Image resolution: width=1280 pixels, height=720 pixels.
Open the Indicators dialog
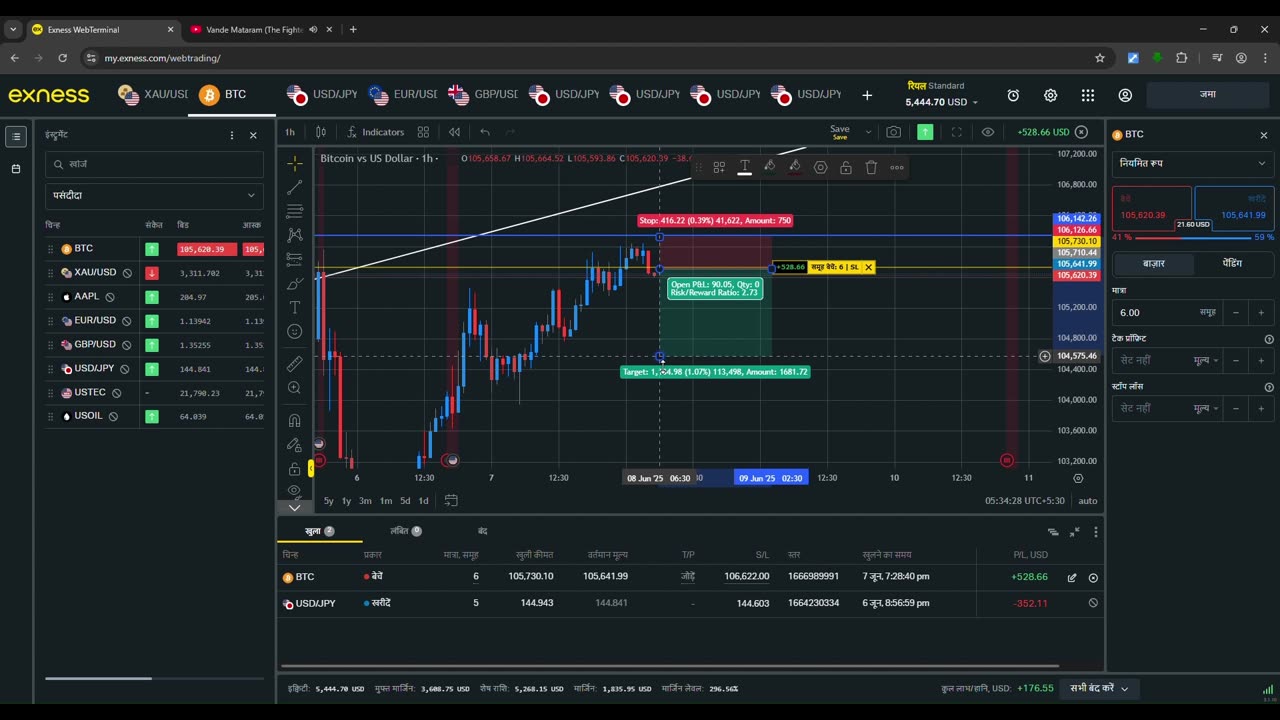[376, 132]
